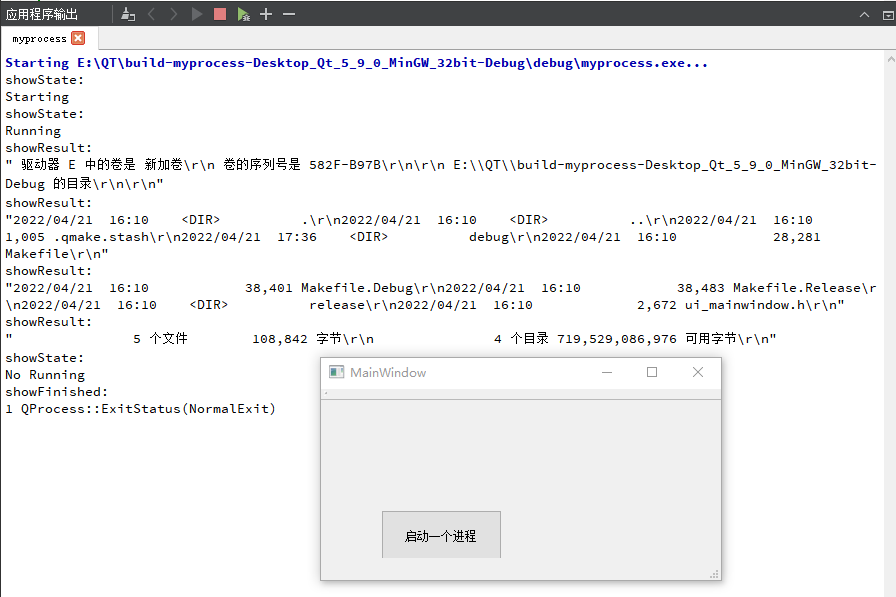Viewport: 896px width, 597px height.
Task: Close the myprocess output tab
Action: [x=78, y=38]
